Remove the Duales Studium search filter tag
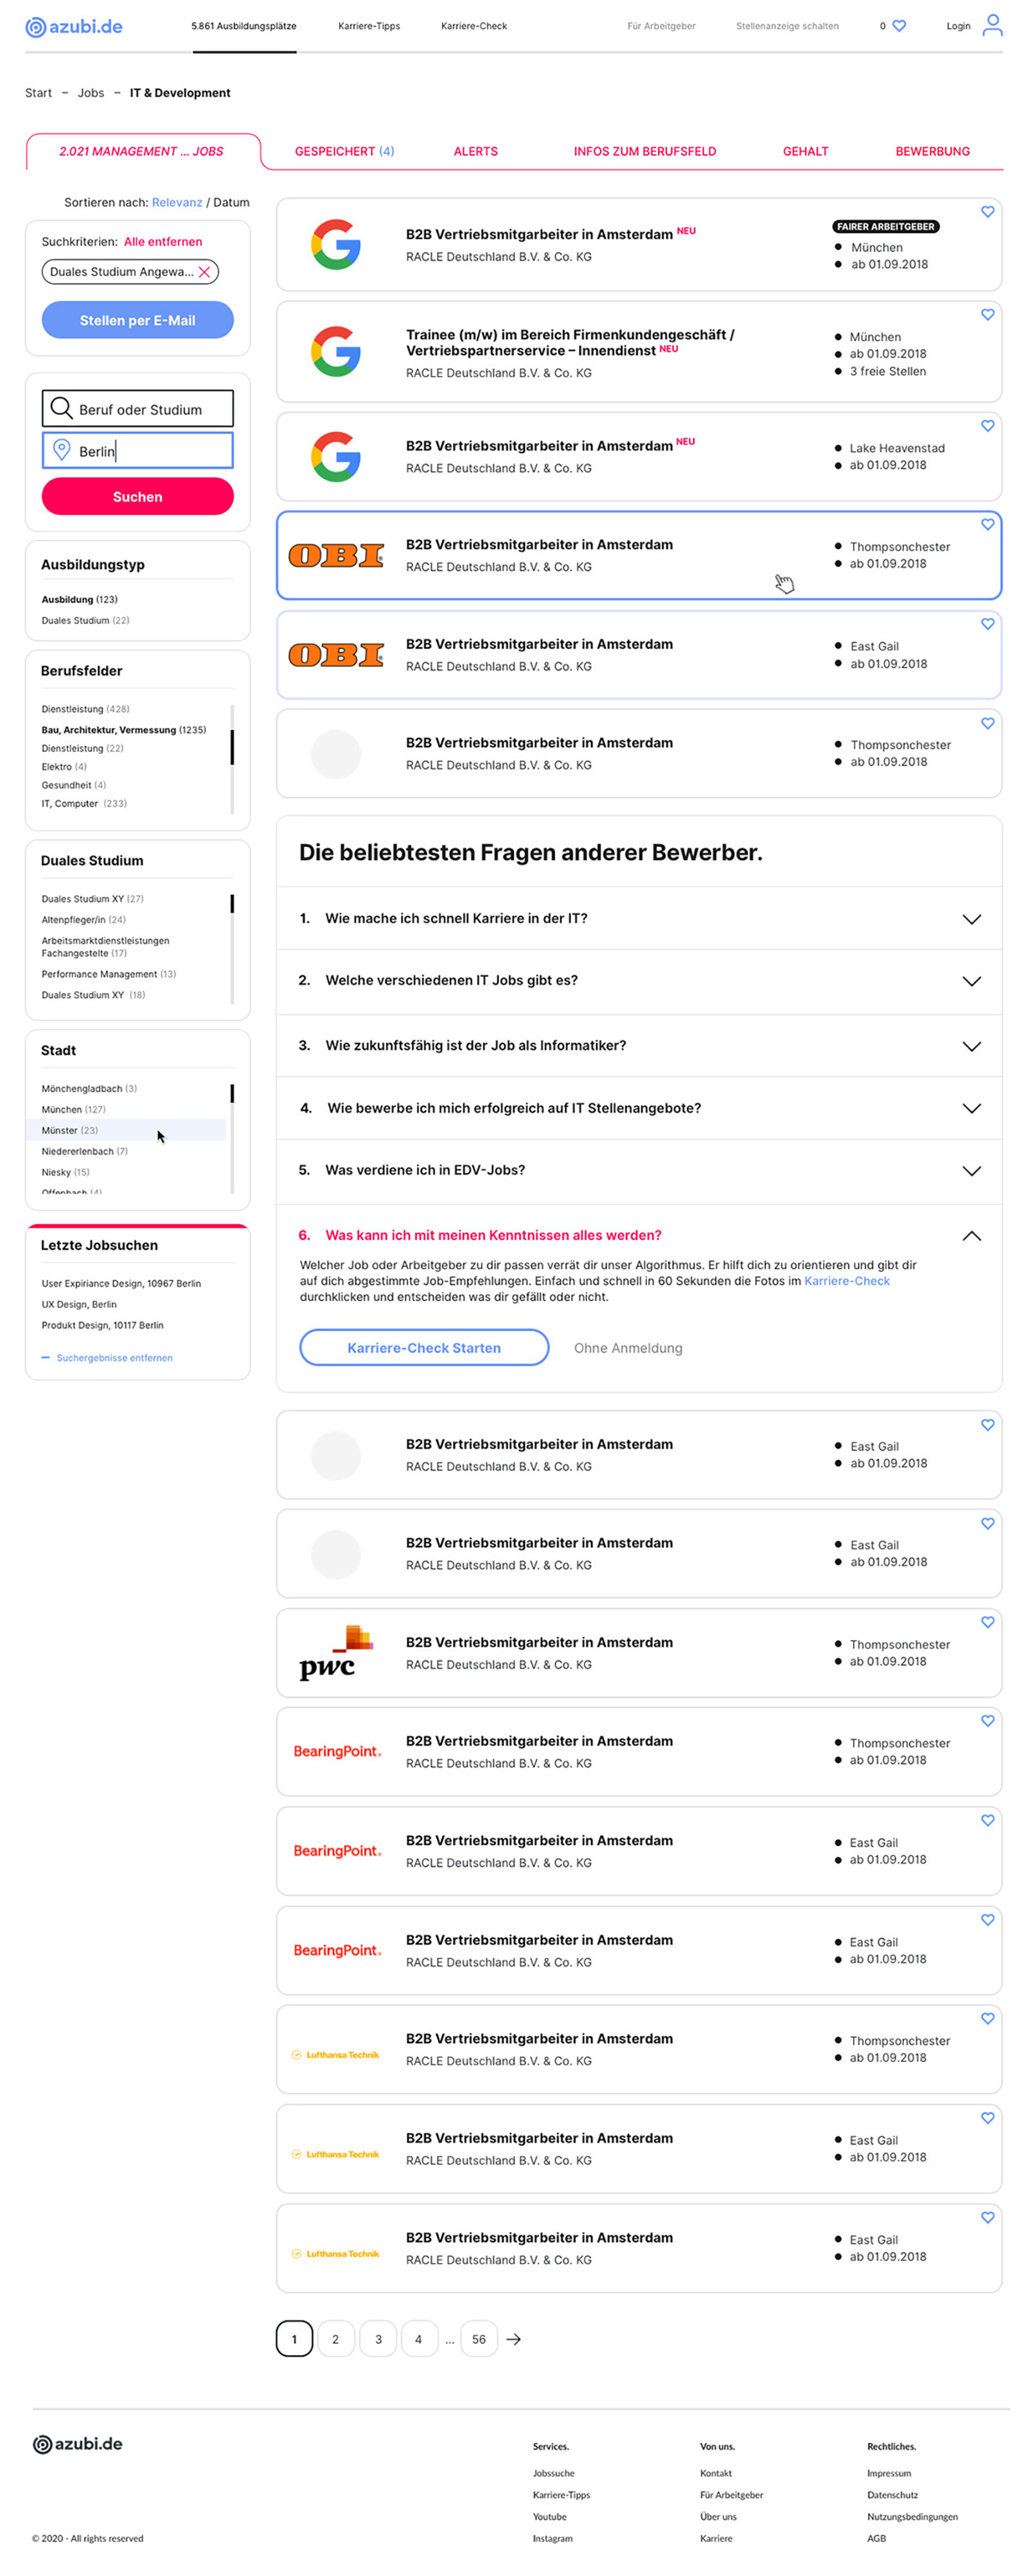Screen dimensions: 1028x2576 (204, 272)
